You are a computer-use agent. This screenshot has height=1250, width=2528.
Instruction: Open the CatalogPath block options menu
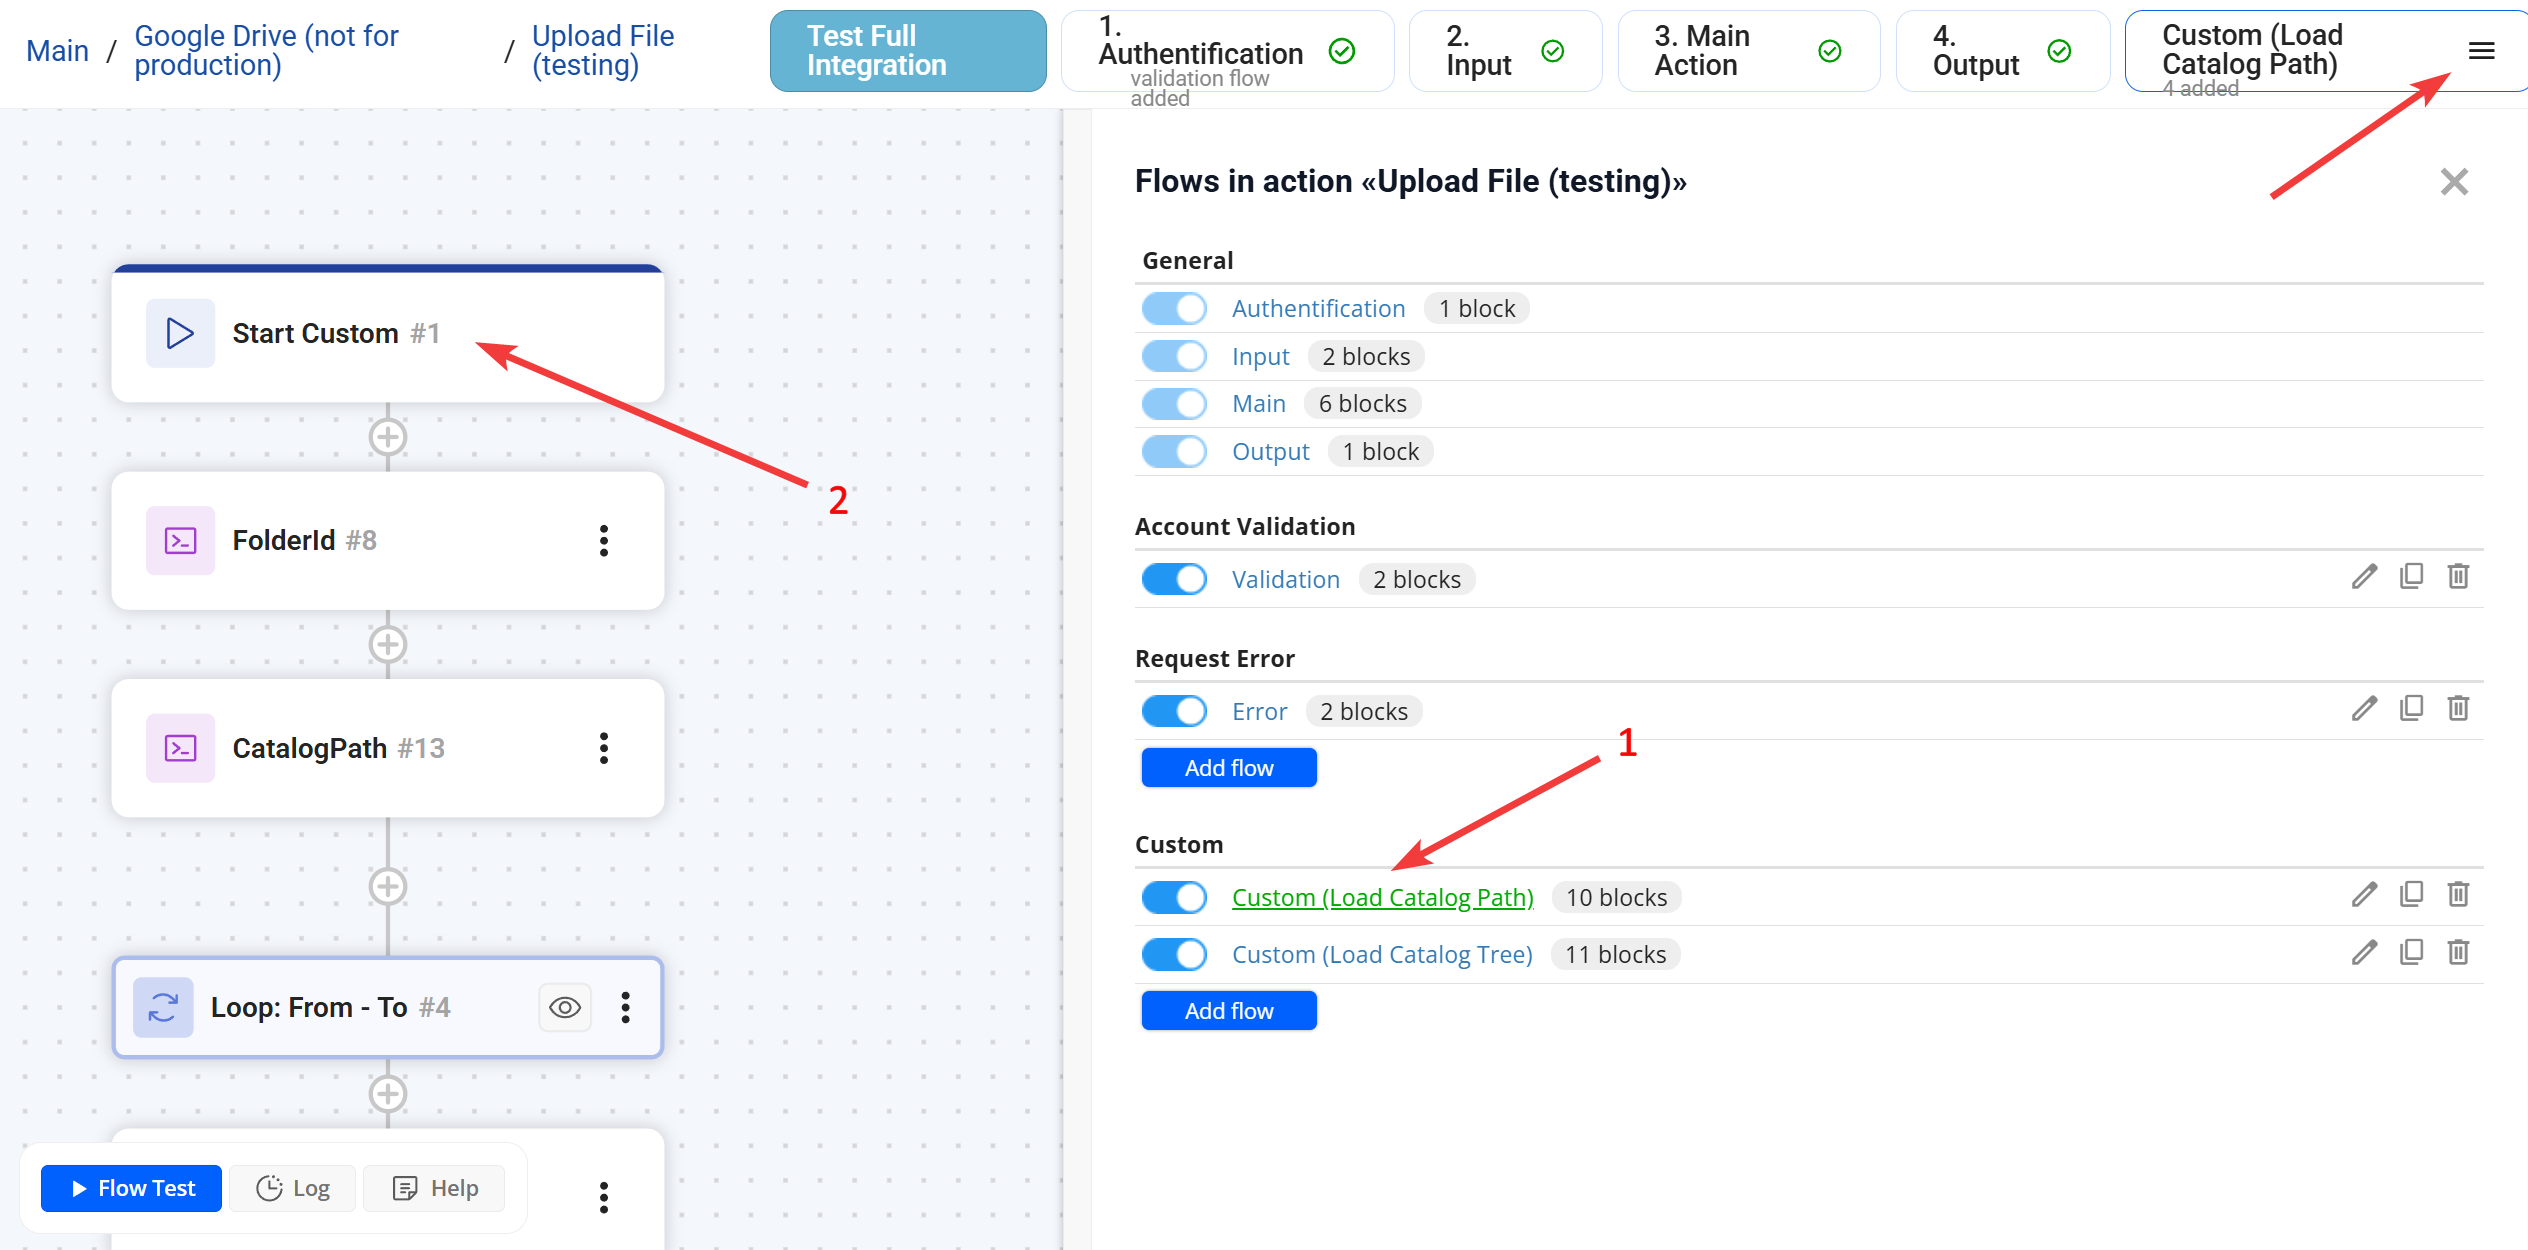tap(604, 747)
